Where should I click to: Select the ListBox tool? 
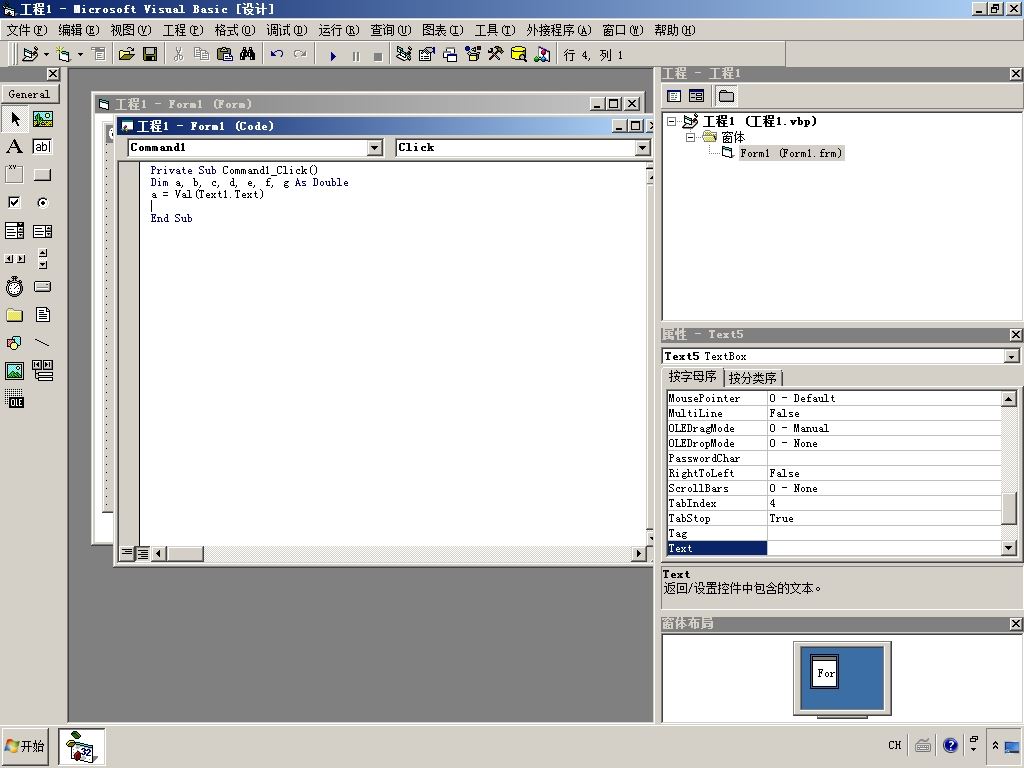pos(42,231)
